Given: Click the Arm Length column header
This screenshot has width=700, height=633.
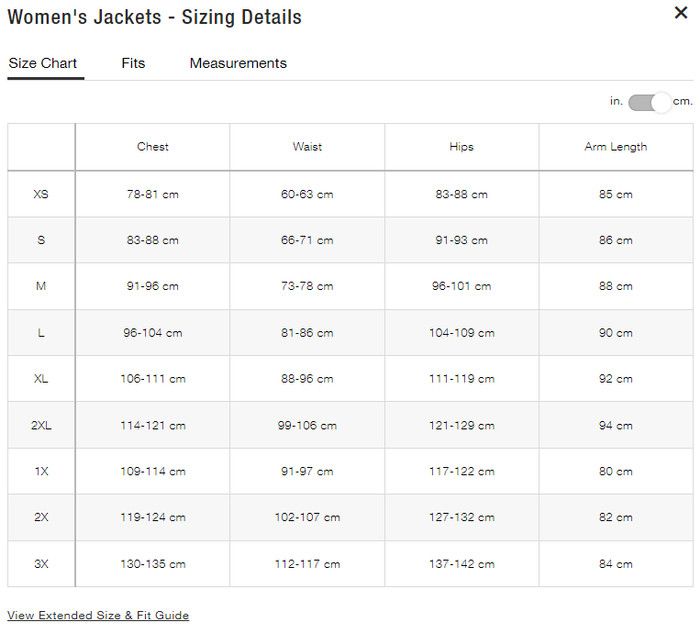Looking at the screenshot, I should (615, 147).
